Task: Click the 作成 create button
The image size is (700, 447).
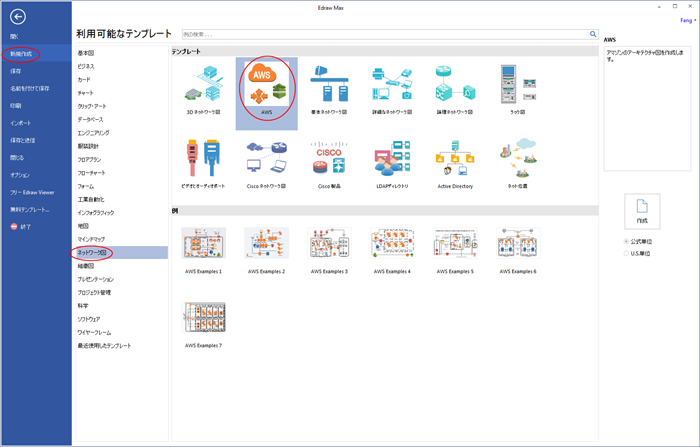Action: point(641,211)
